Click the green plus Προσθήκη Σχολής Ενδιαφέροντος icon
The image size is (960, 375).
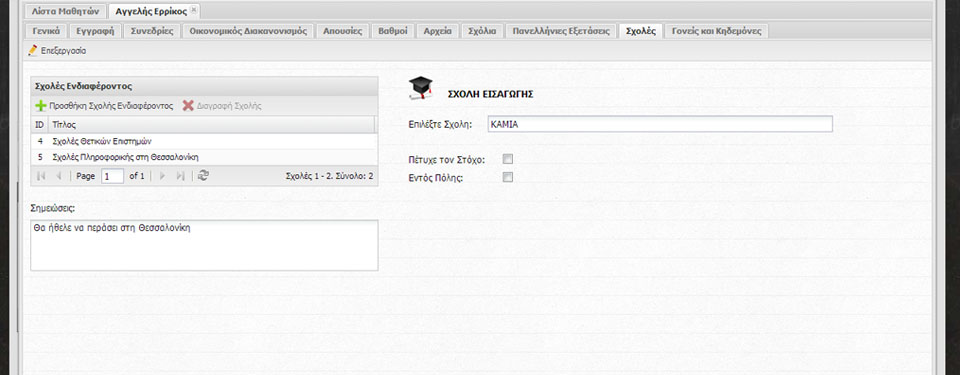click(41, 106)
